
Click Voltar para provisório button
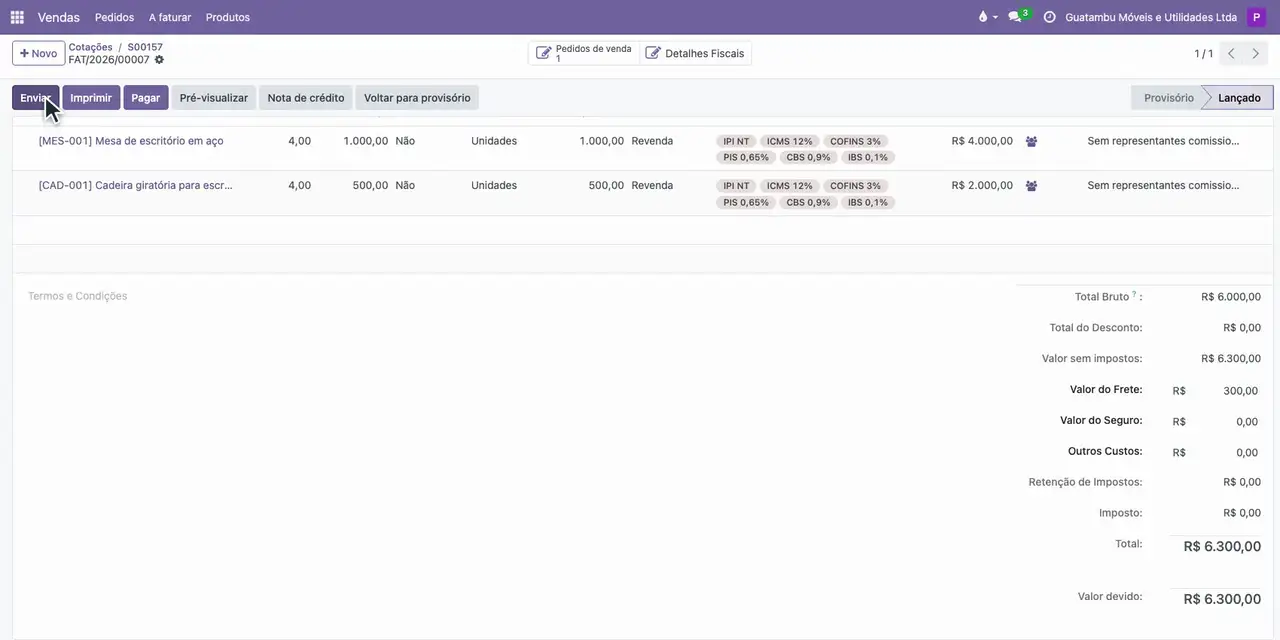417,98
